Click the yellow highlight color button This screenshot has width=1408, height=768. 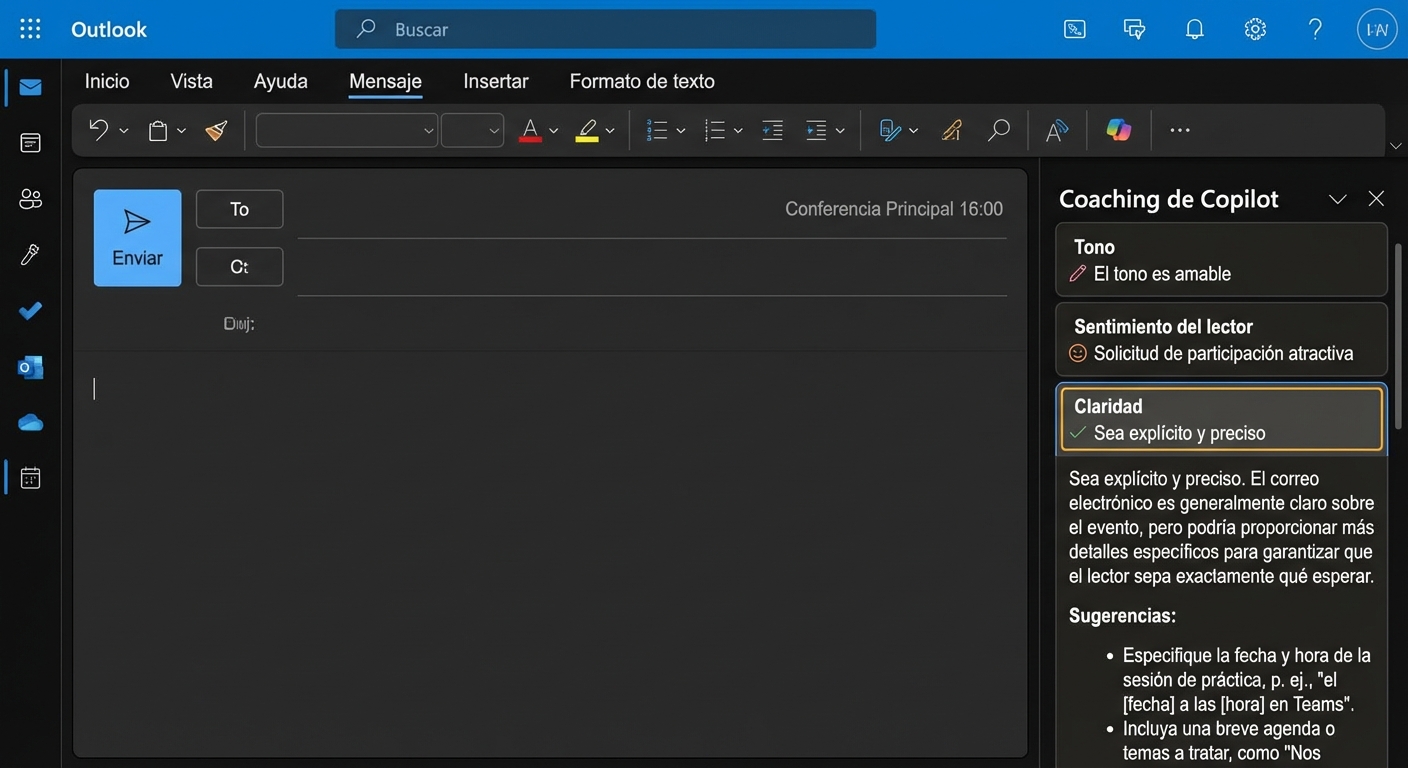(x=586, y=130)
